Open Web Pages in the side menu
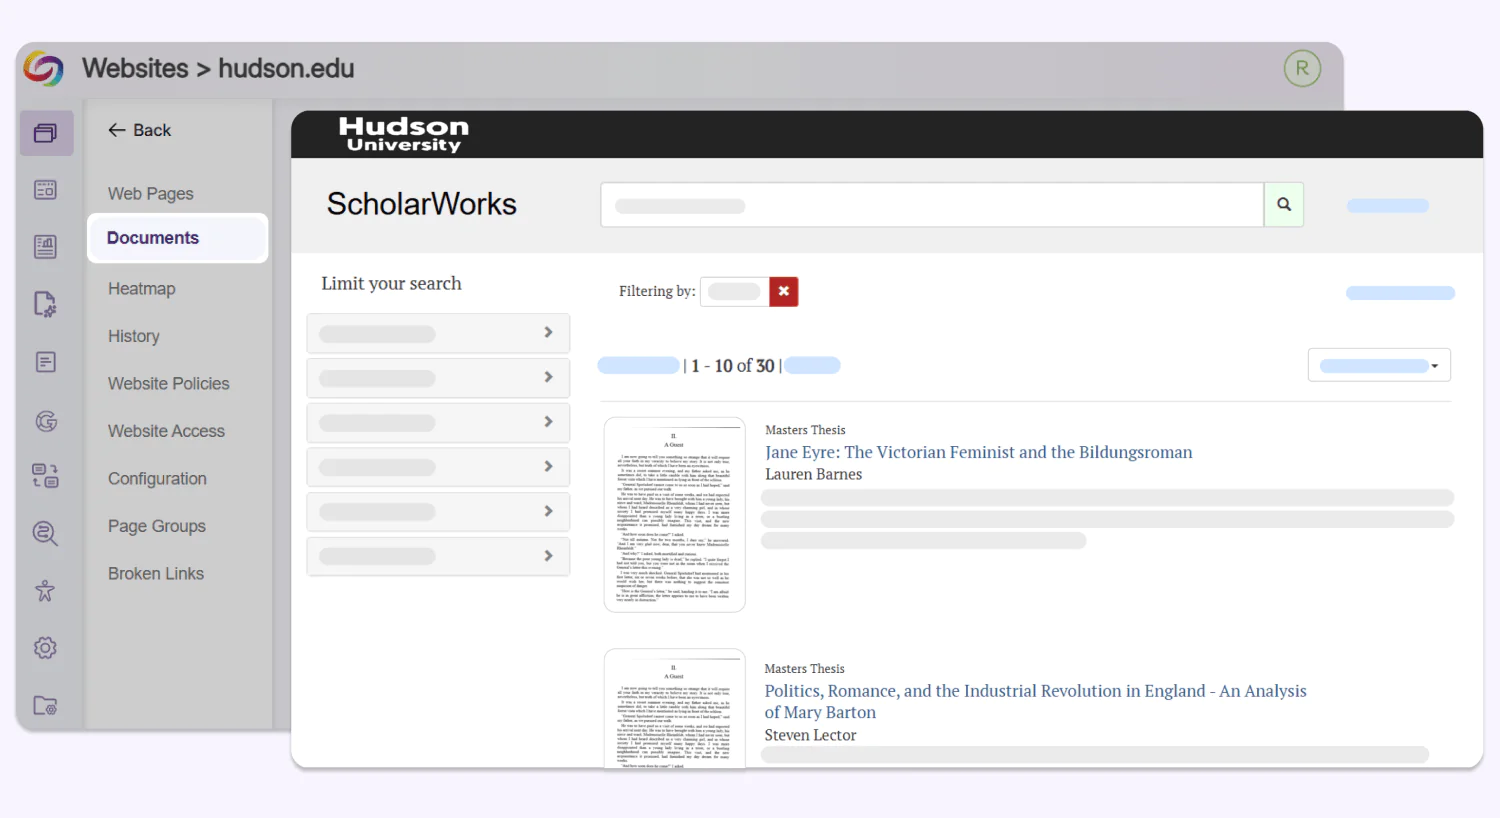The image size is (1500, 818). pyautogui.click(x=151, y=194)
